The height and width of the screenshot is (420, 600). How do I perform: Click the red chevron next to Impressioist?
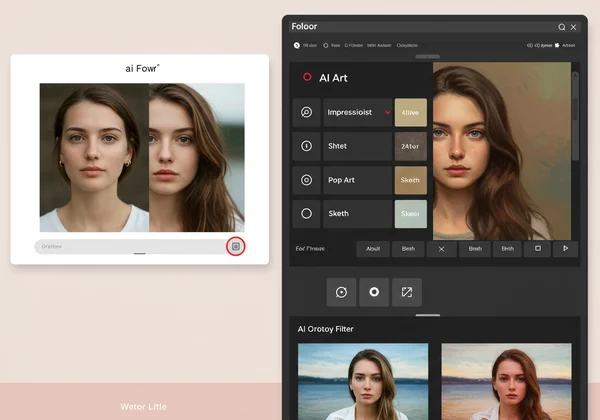pos(388,112)
